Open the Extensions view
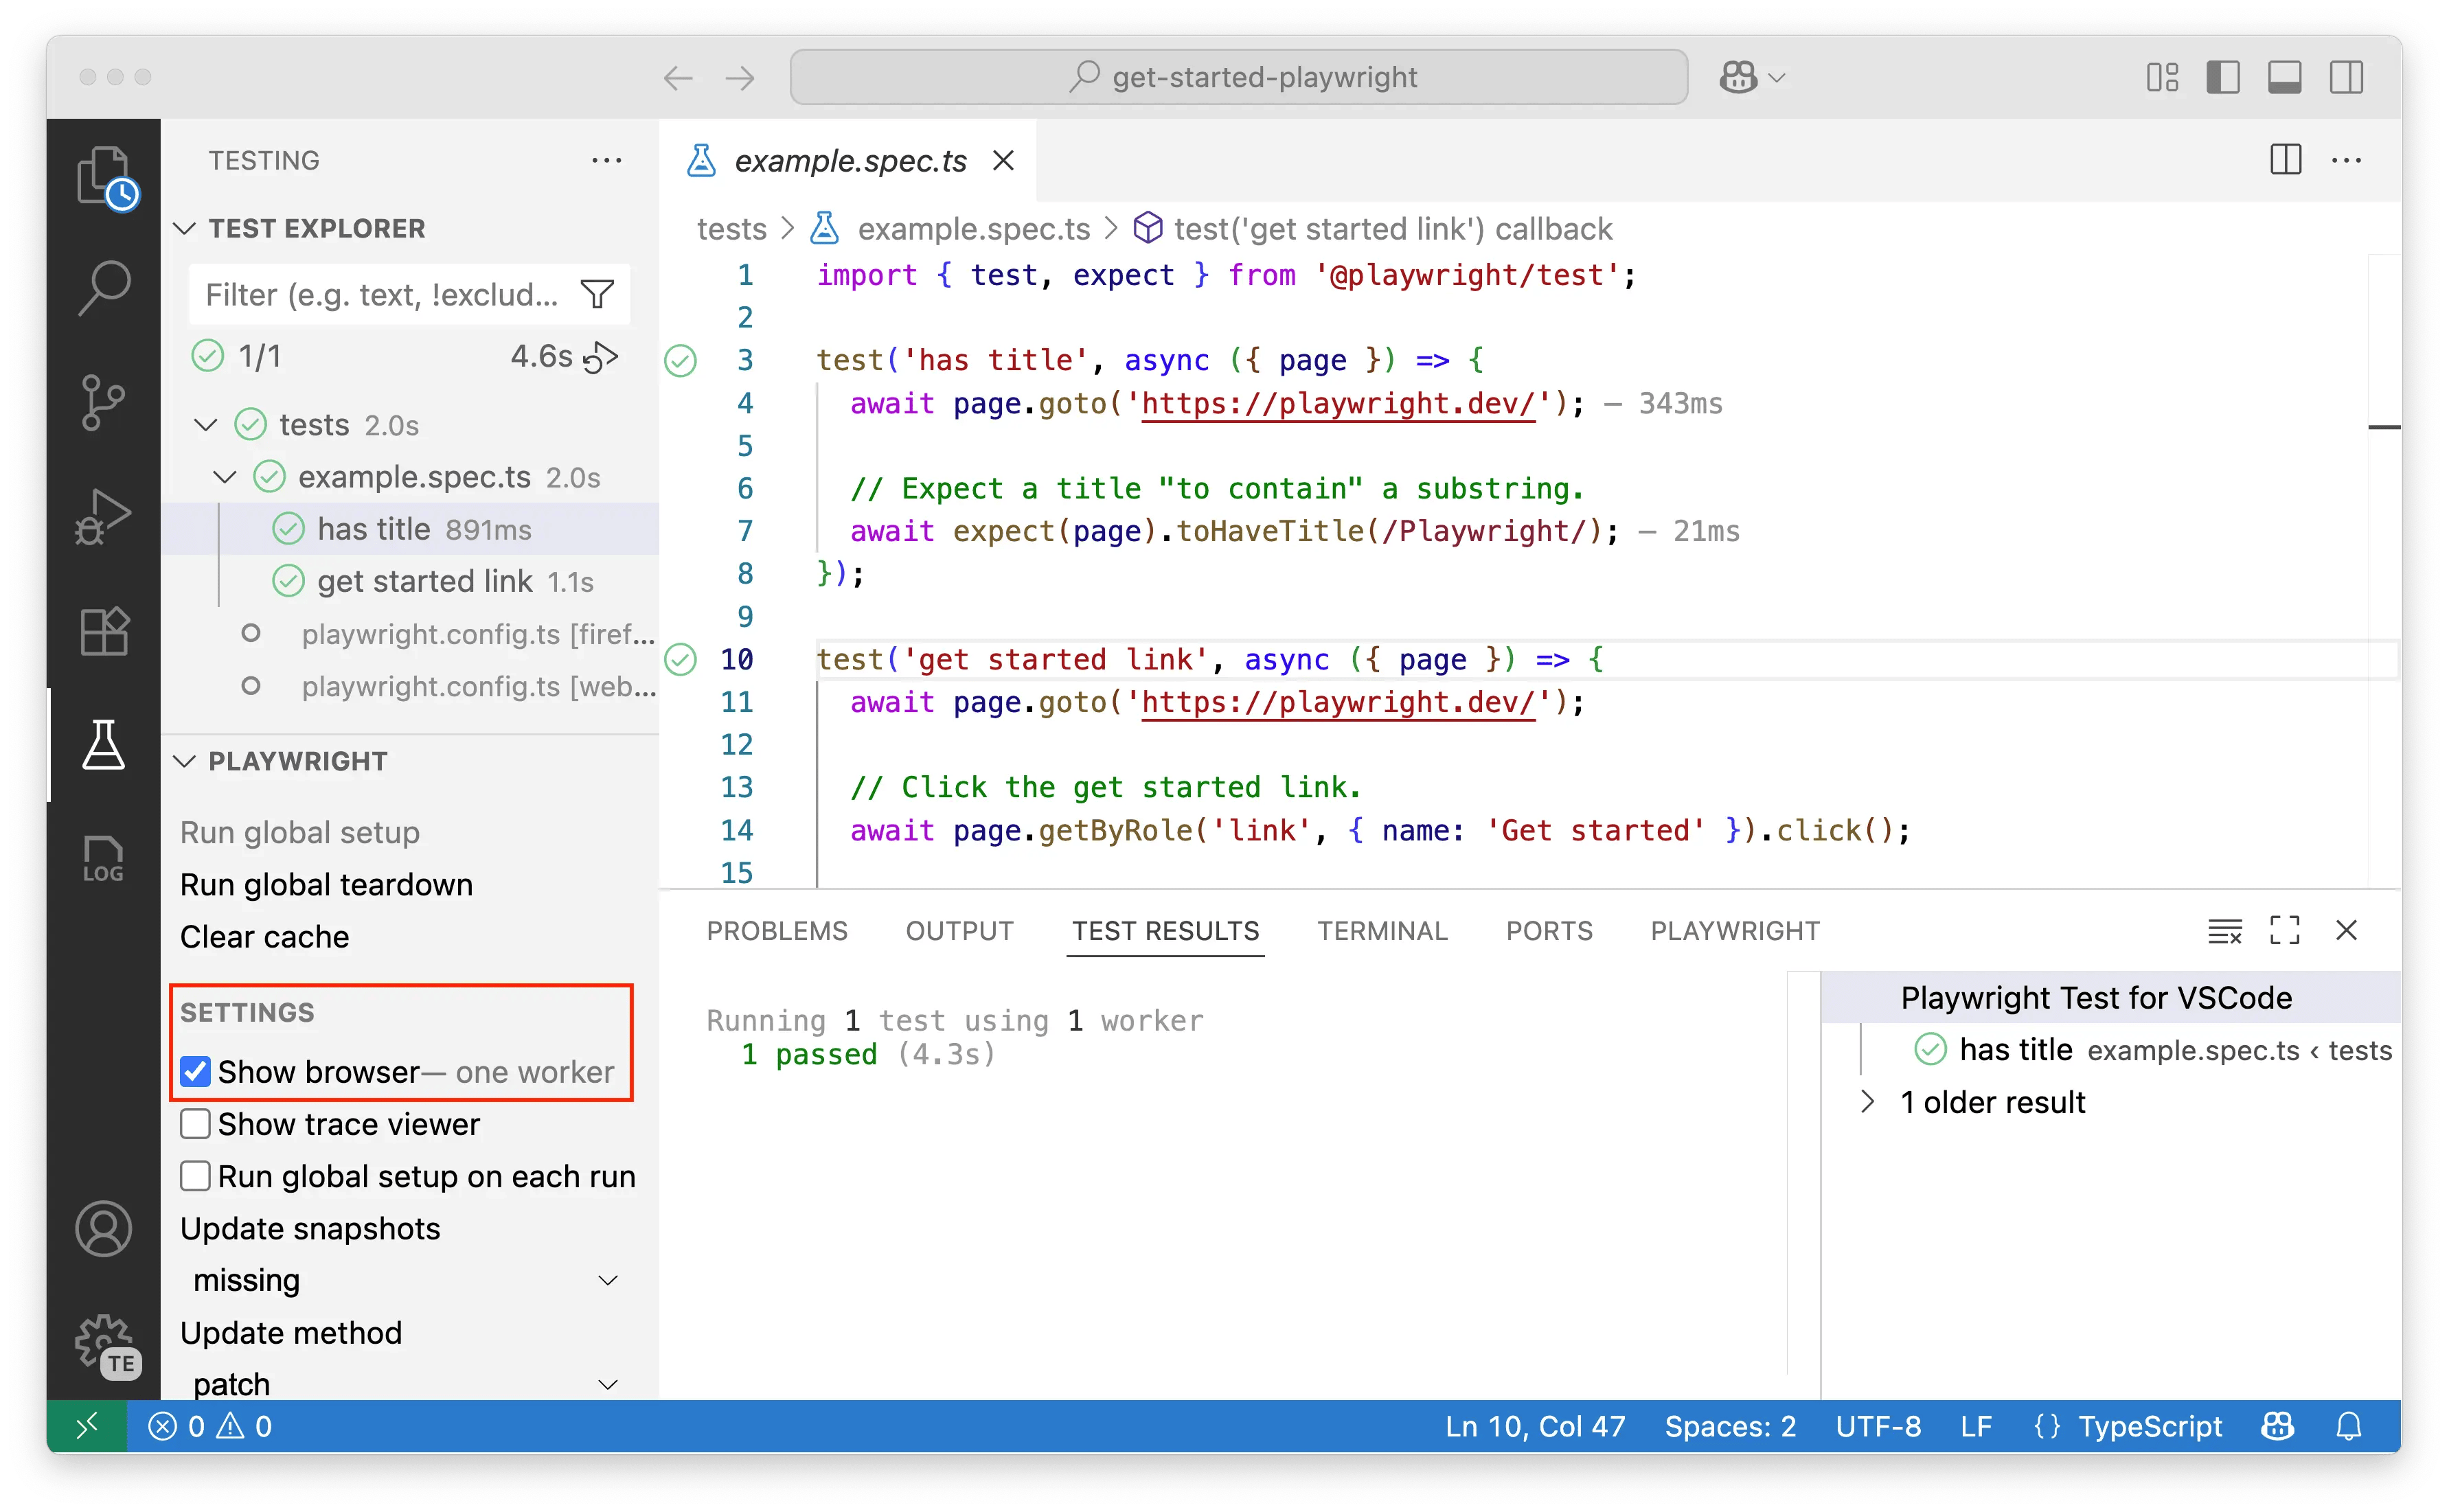Screen dimensions: 2449x1512 click(x=103, y=630)
